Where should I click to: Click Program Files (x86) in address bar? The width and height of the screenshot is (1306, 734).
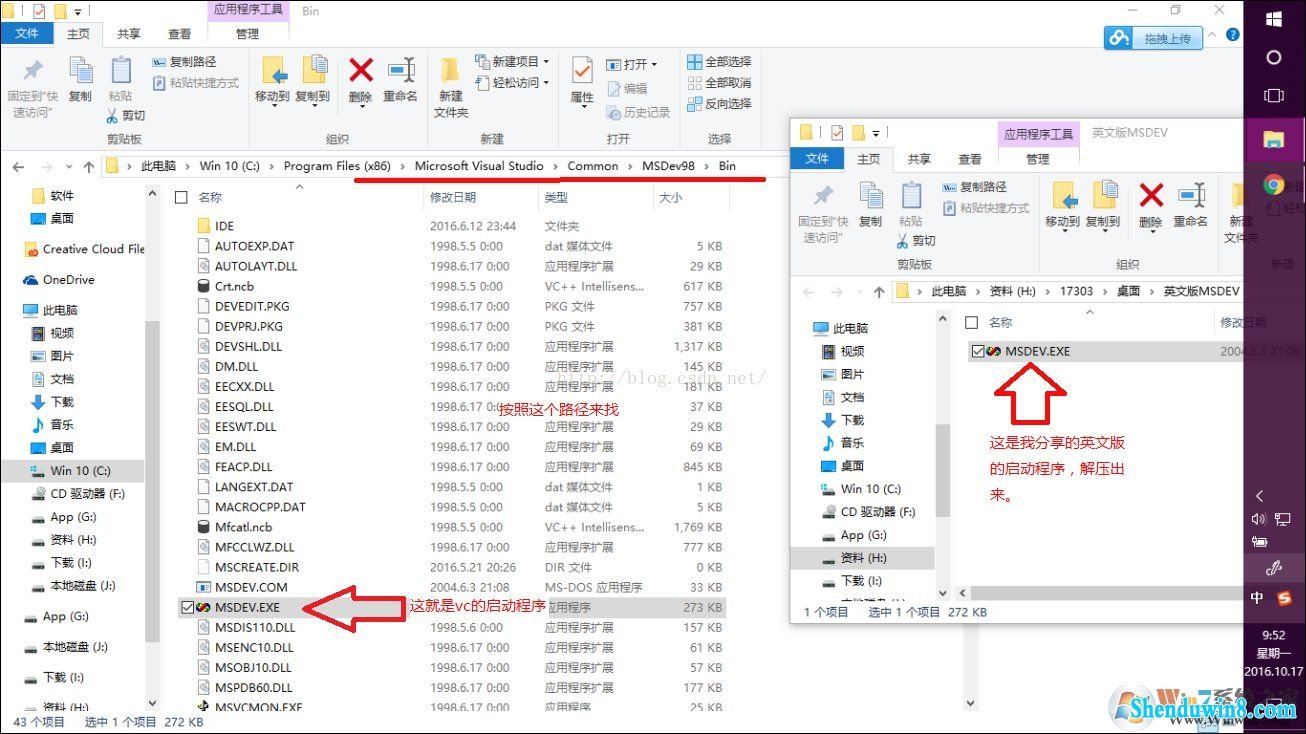[336, 166]
